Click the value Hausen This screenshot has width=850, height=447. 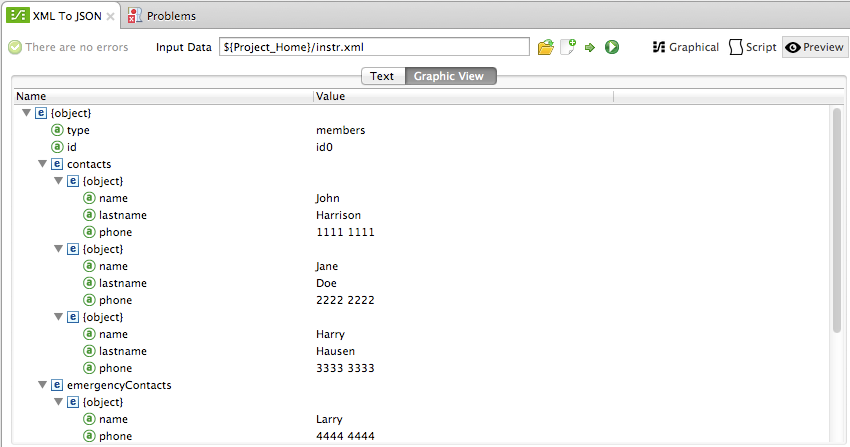(x=336, y=351)
